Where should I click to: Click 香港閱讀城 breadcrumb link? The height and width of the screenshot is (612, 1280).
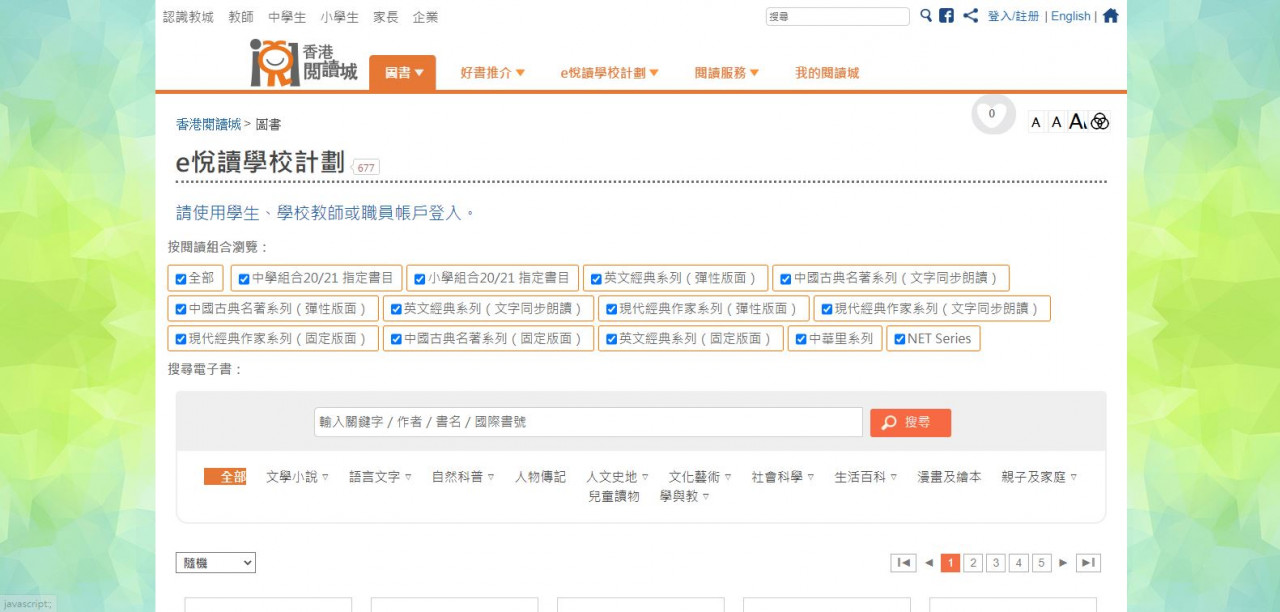(x=208, y=124)
